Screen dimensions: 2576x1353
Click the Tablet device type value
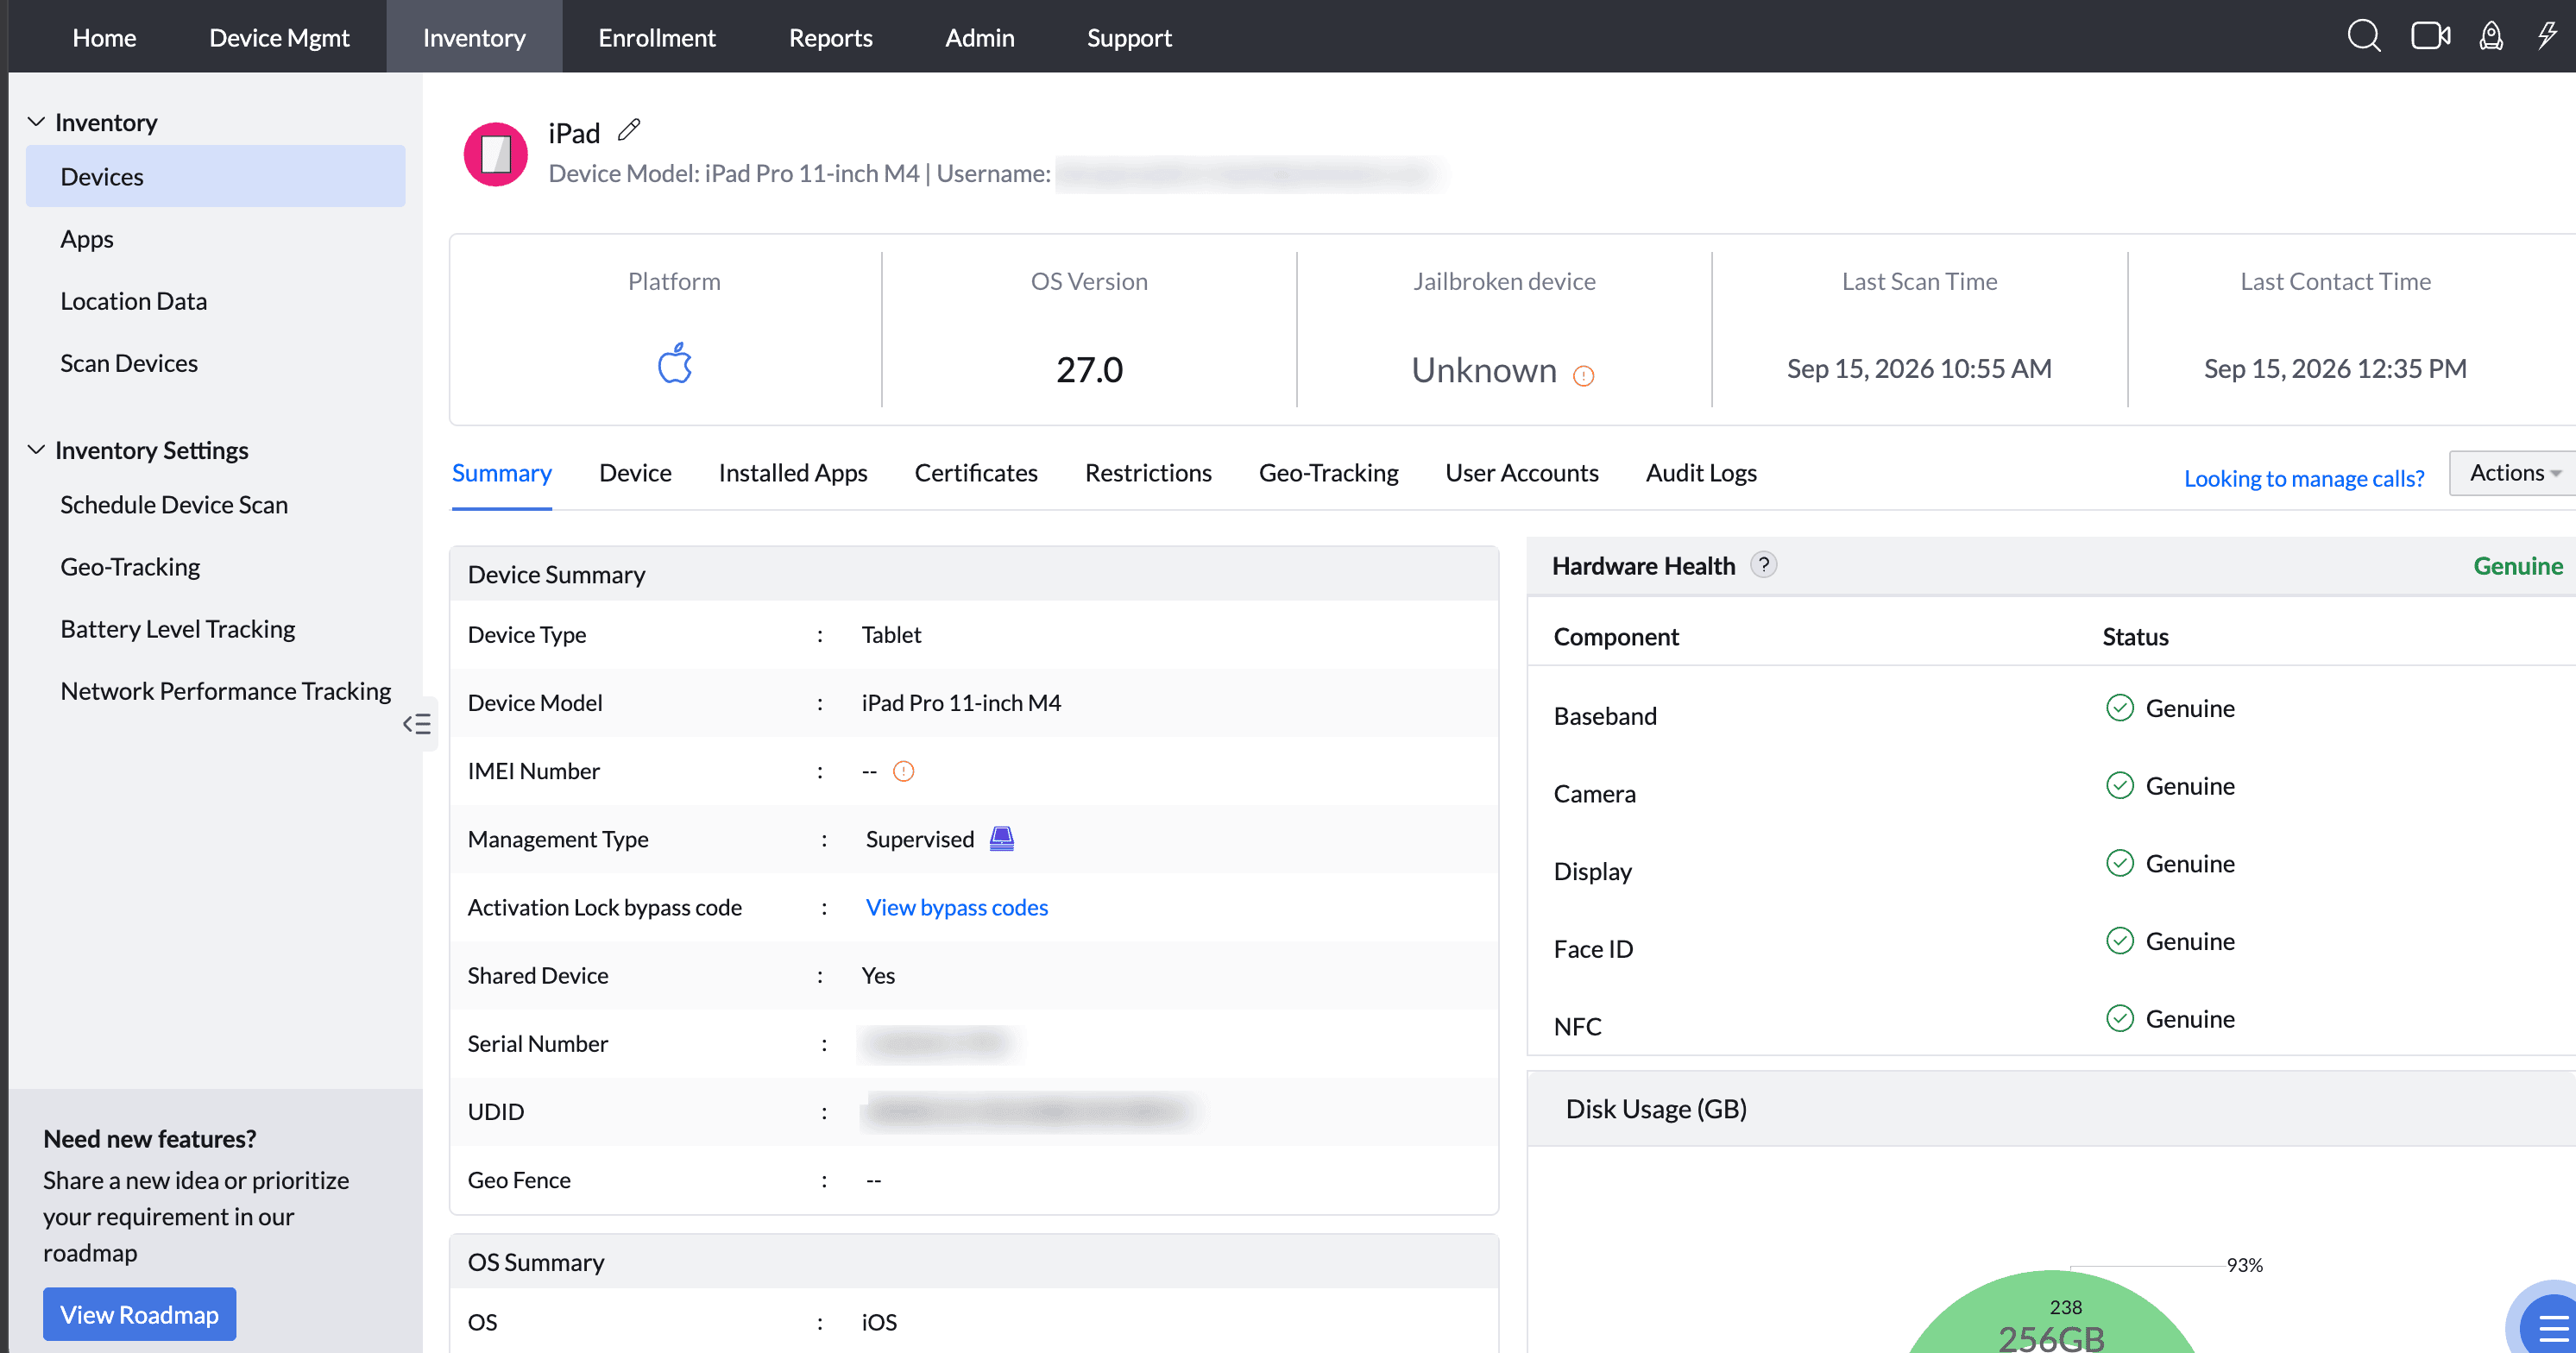[891, 635]
